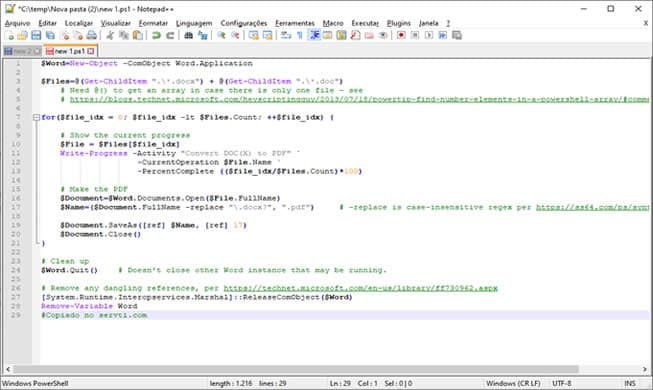653x390 pixels.
Task: Click the UTF-8 encoding in the status bar
Action: click(x=561, y=383)
